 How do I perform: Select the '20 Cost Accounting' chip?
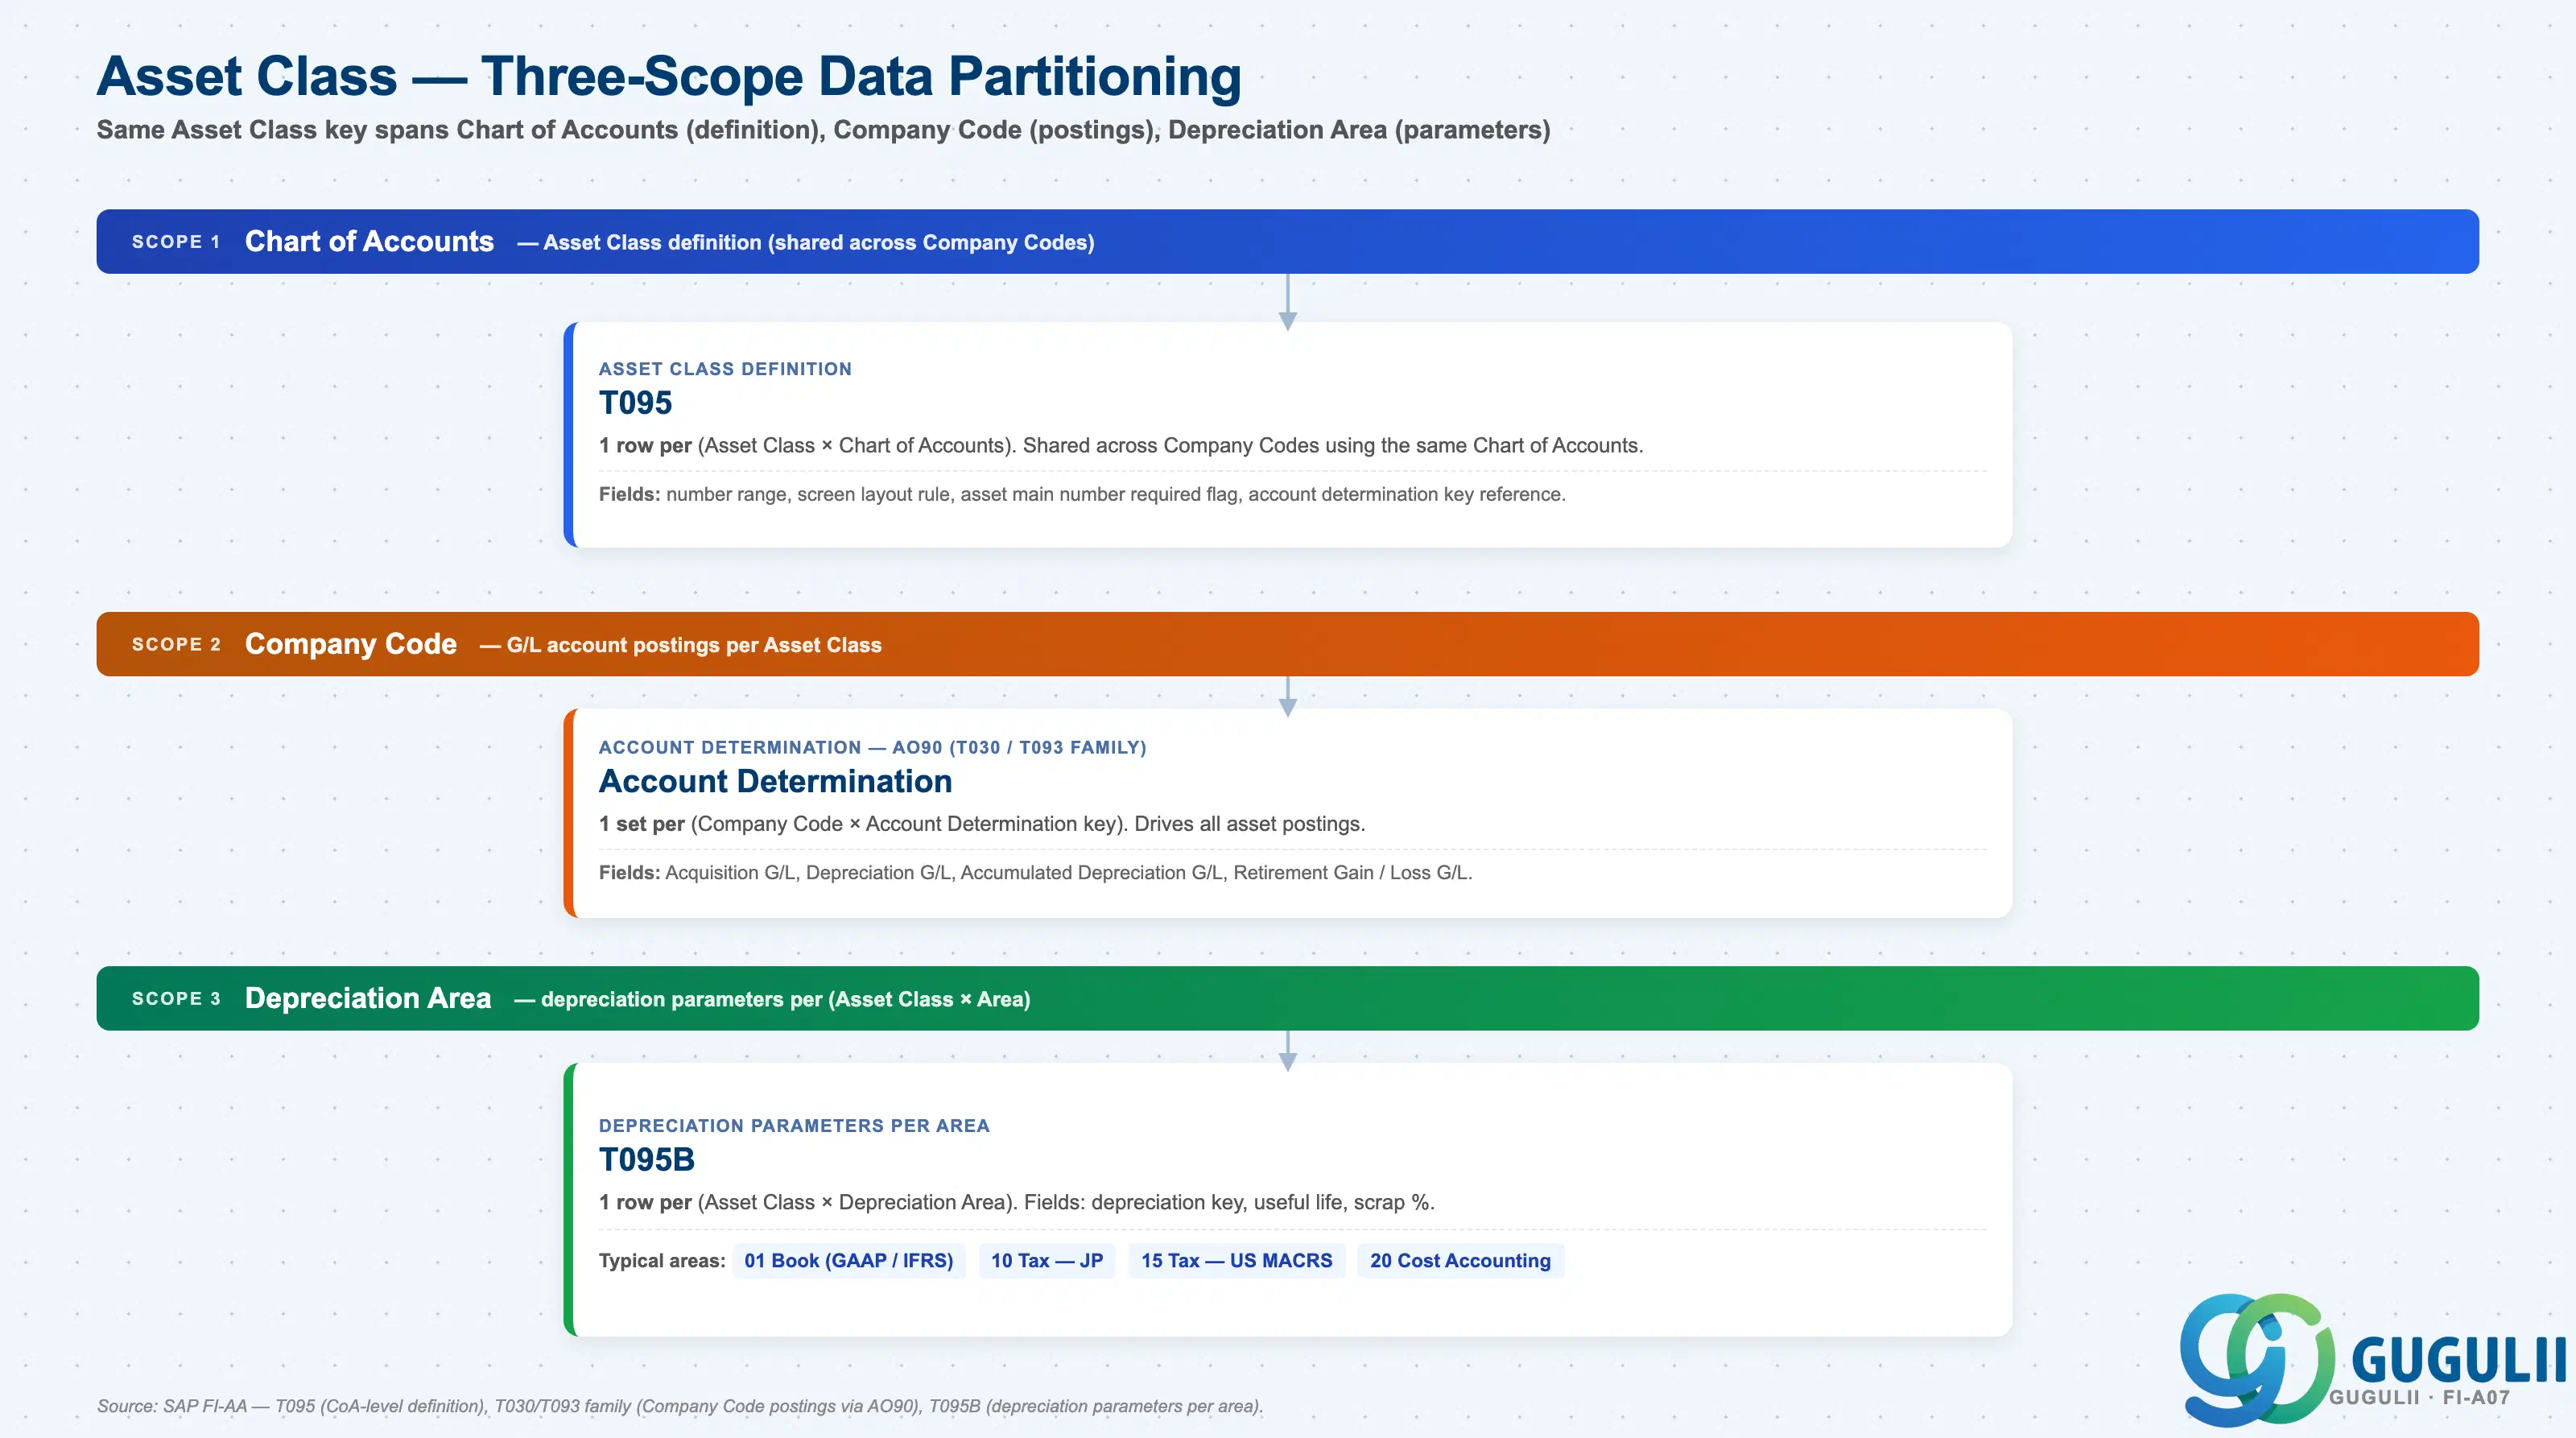(1460, 1260)
